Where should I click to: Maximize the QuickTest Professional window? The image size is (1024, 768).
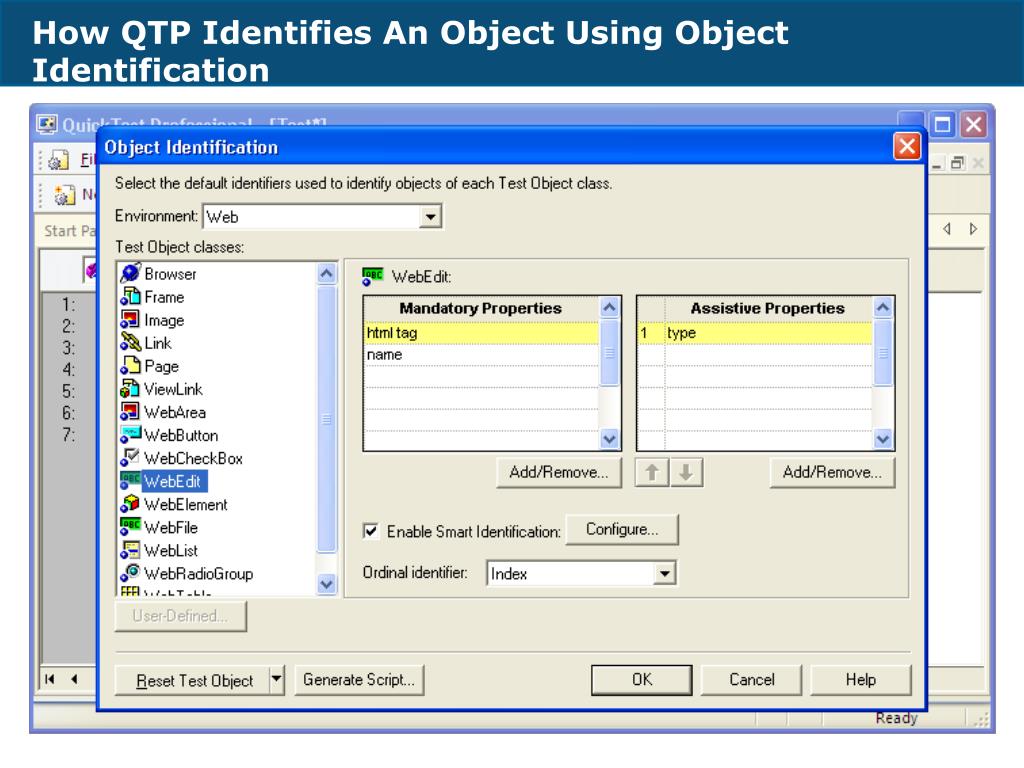942,124
